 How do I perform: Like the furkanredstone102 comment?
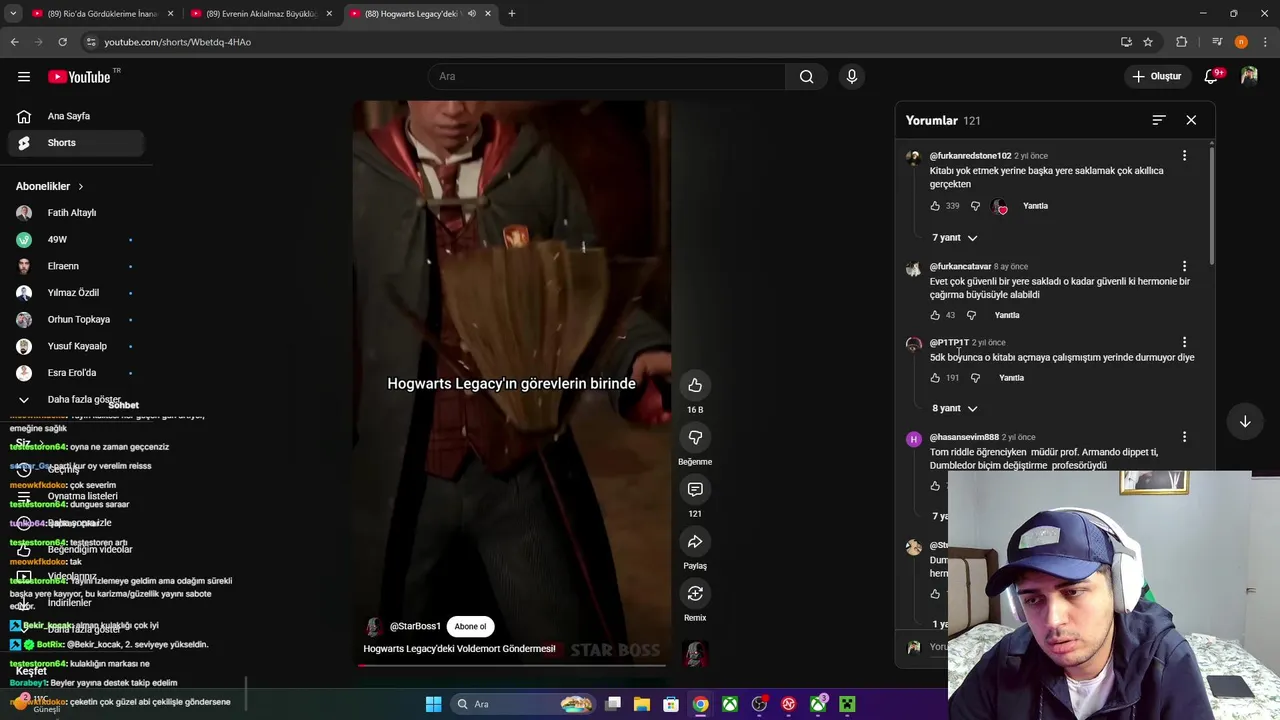[935, 206]
